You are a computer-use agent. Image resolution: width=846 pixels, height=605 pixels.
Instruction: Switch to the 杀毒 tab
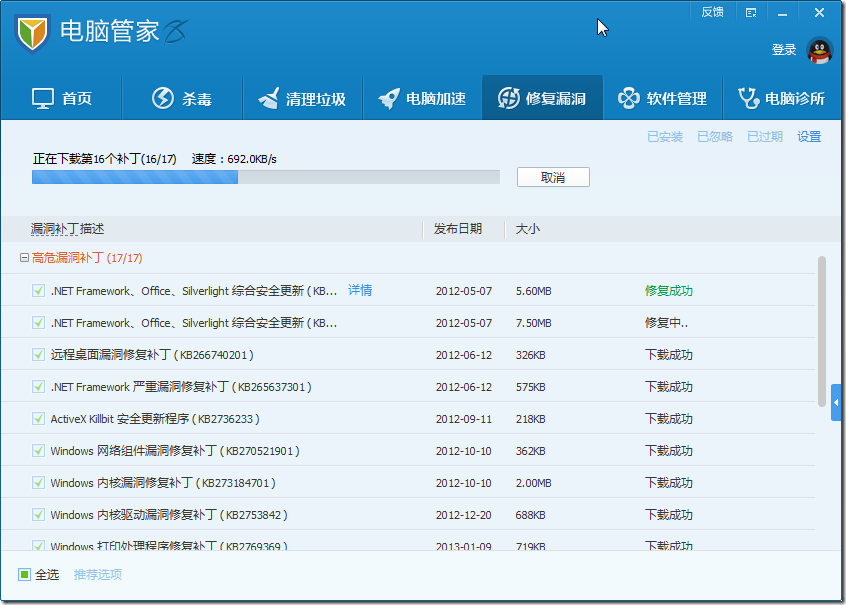(x=182, y=98)
